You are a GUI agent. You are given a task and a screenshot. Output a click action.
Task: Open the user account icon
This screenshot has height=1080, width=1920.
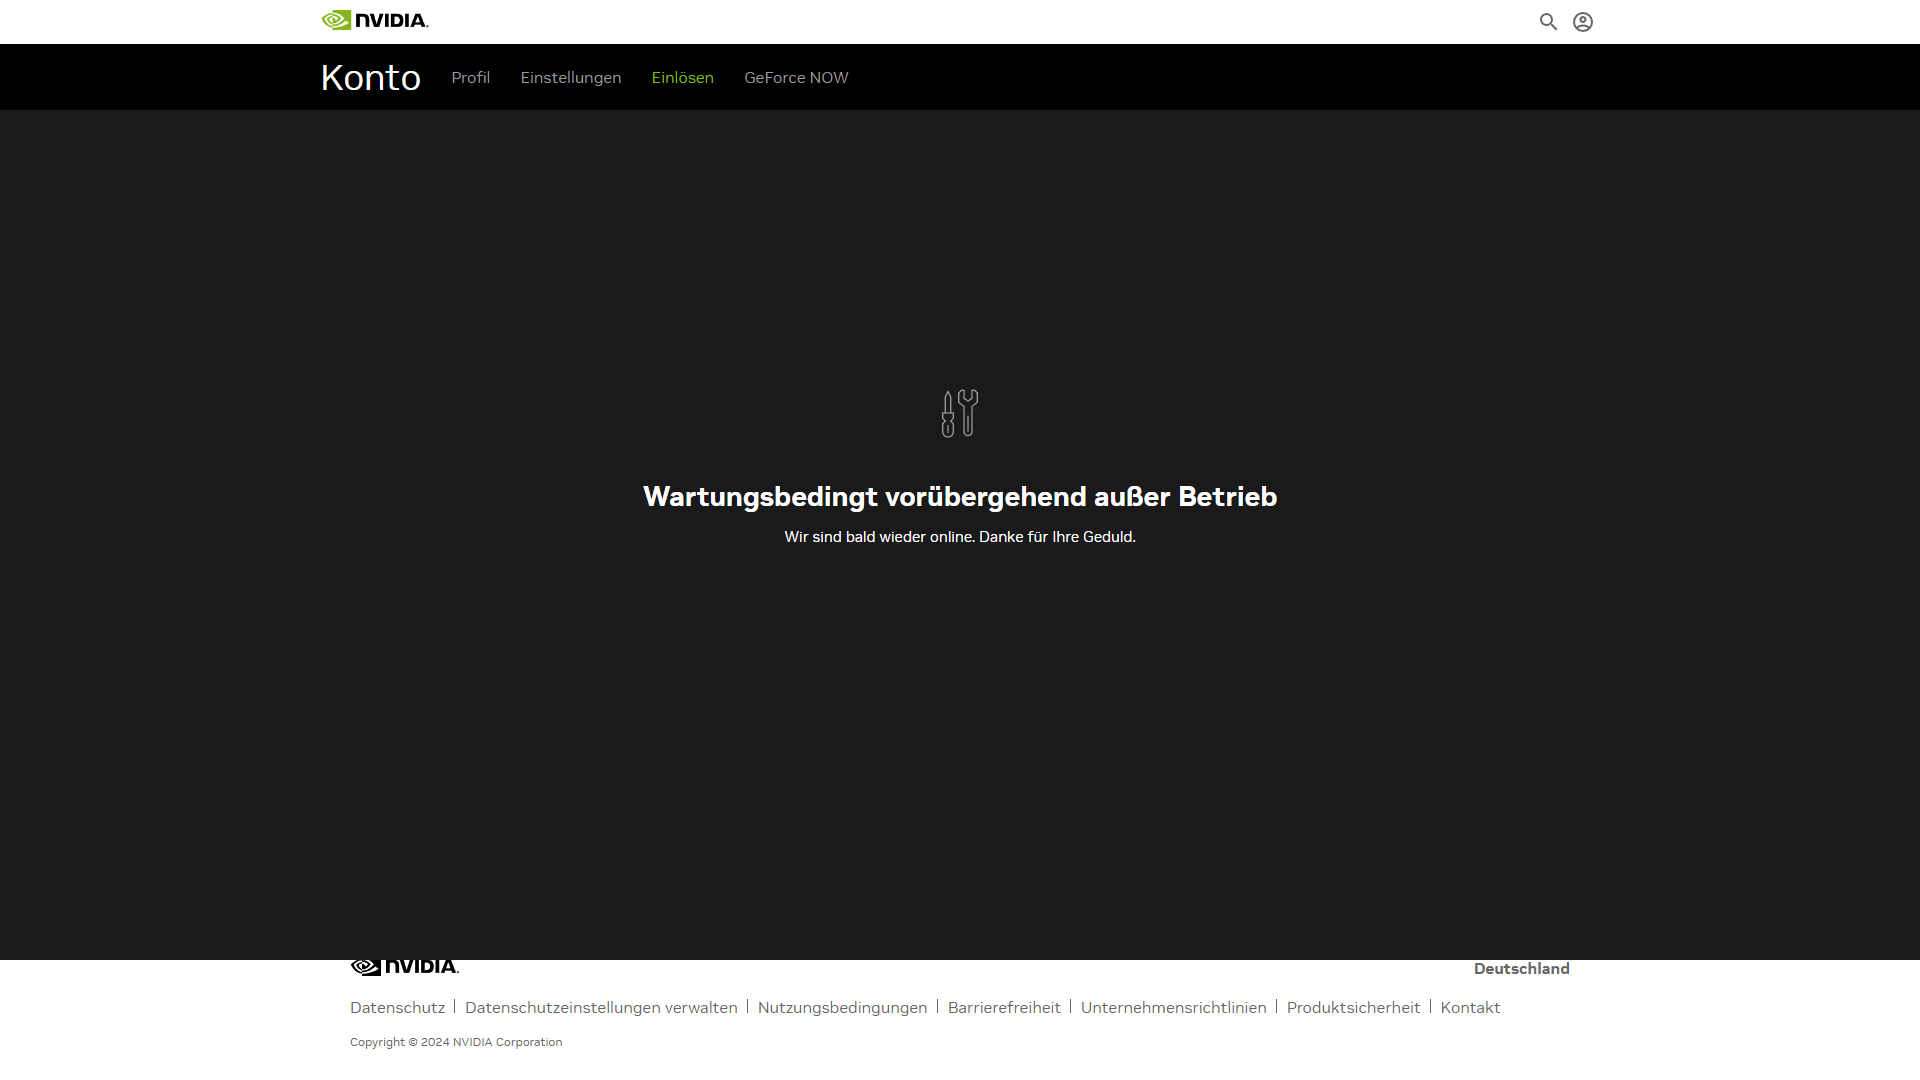click(1583, 21)
